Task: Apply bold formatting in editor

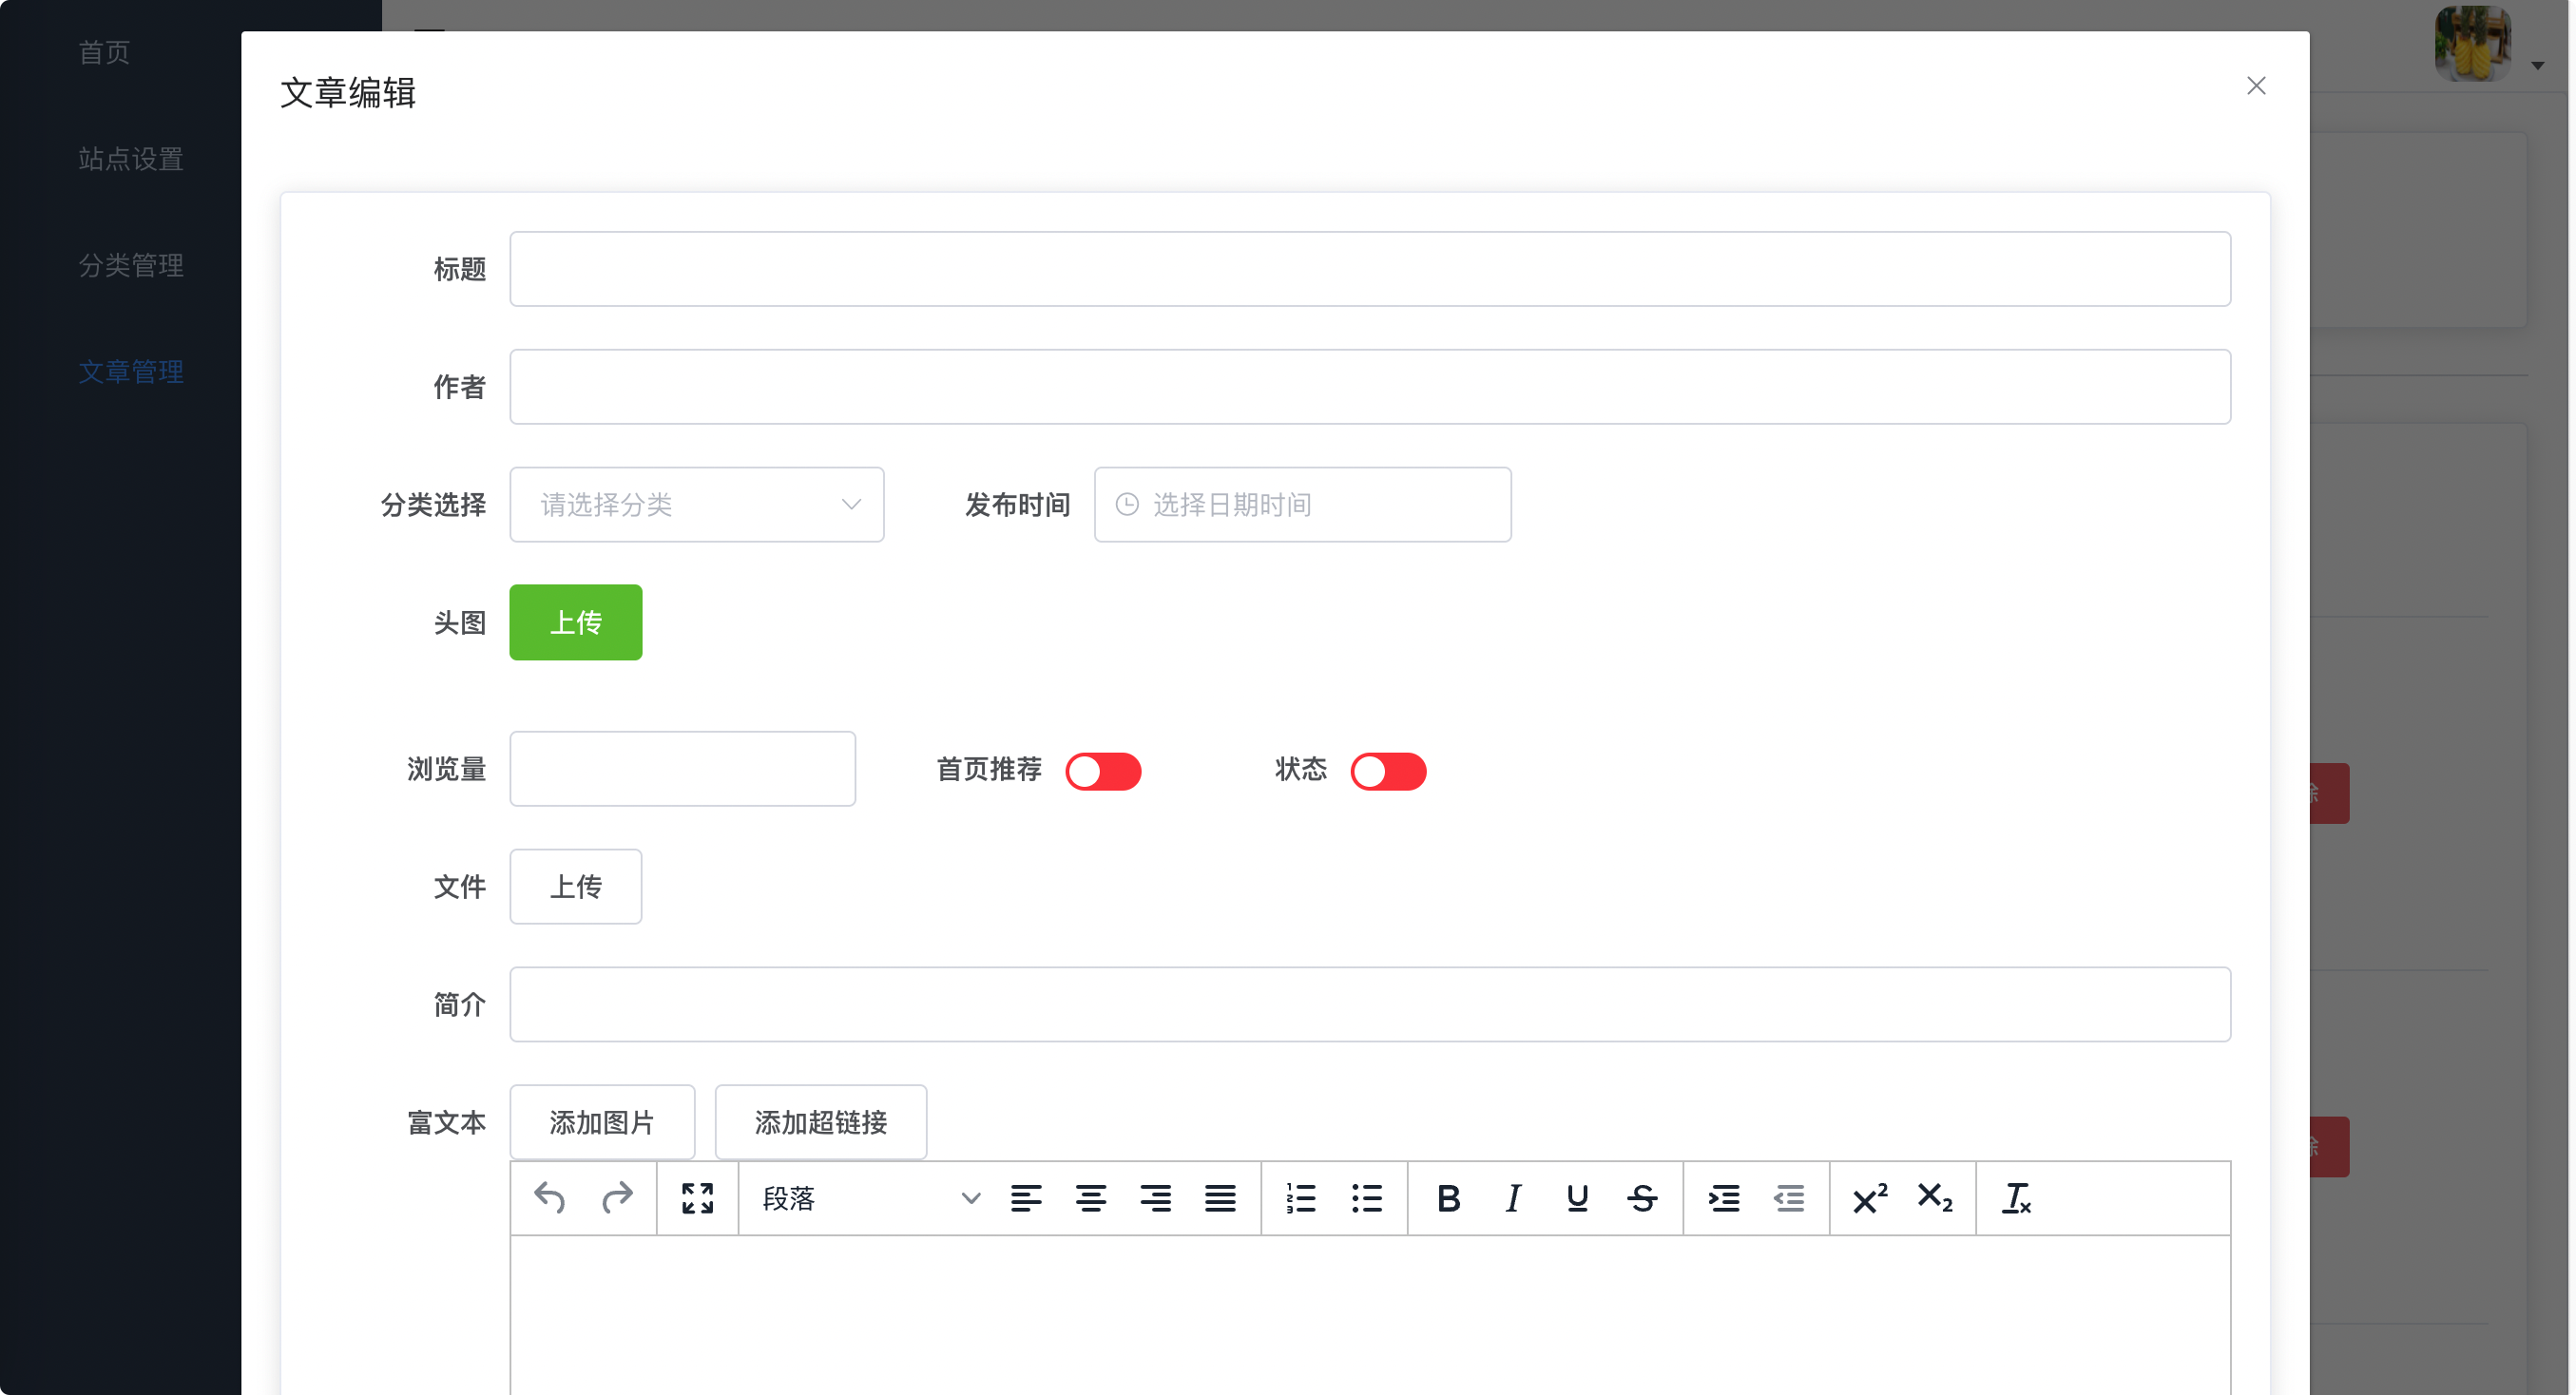Action: pos(1447,1197)
